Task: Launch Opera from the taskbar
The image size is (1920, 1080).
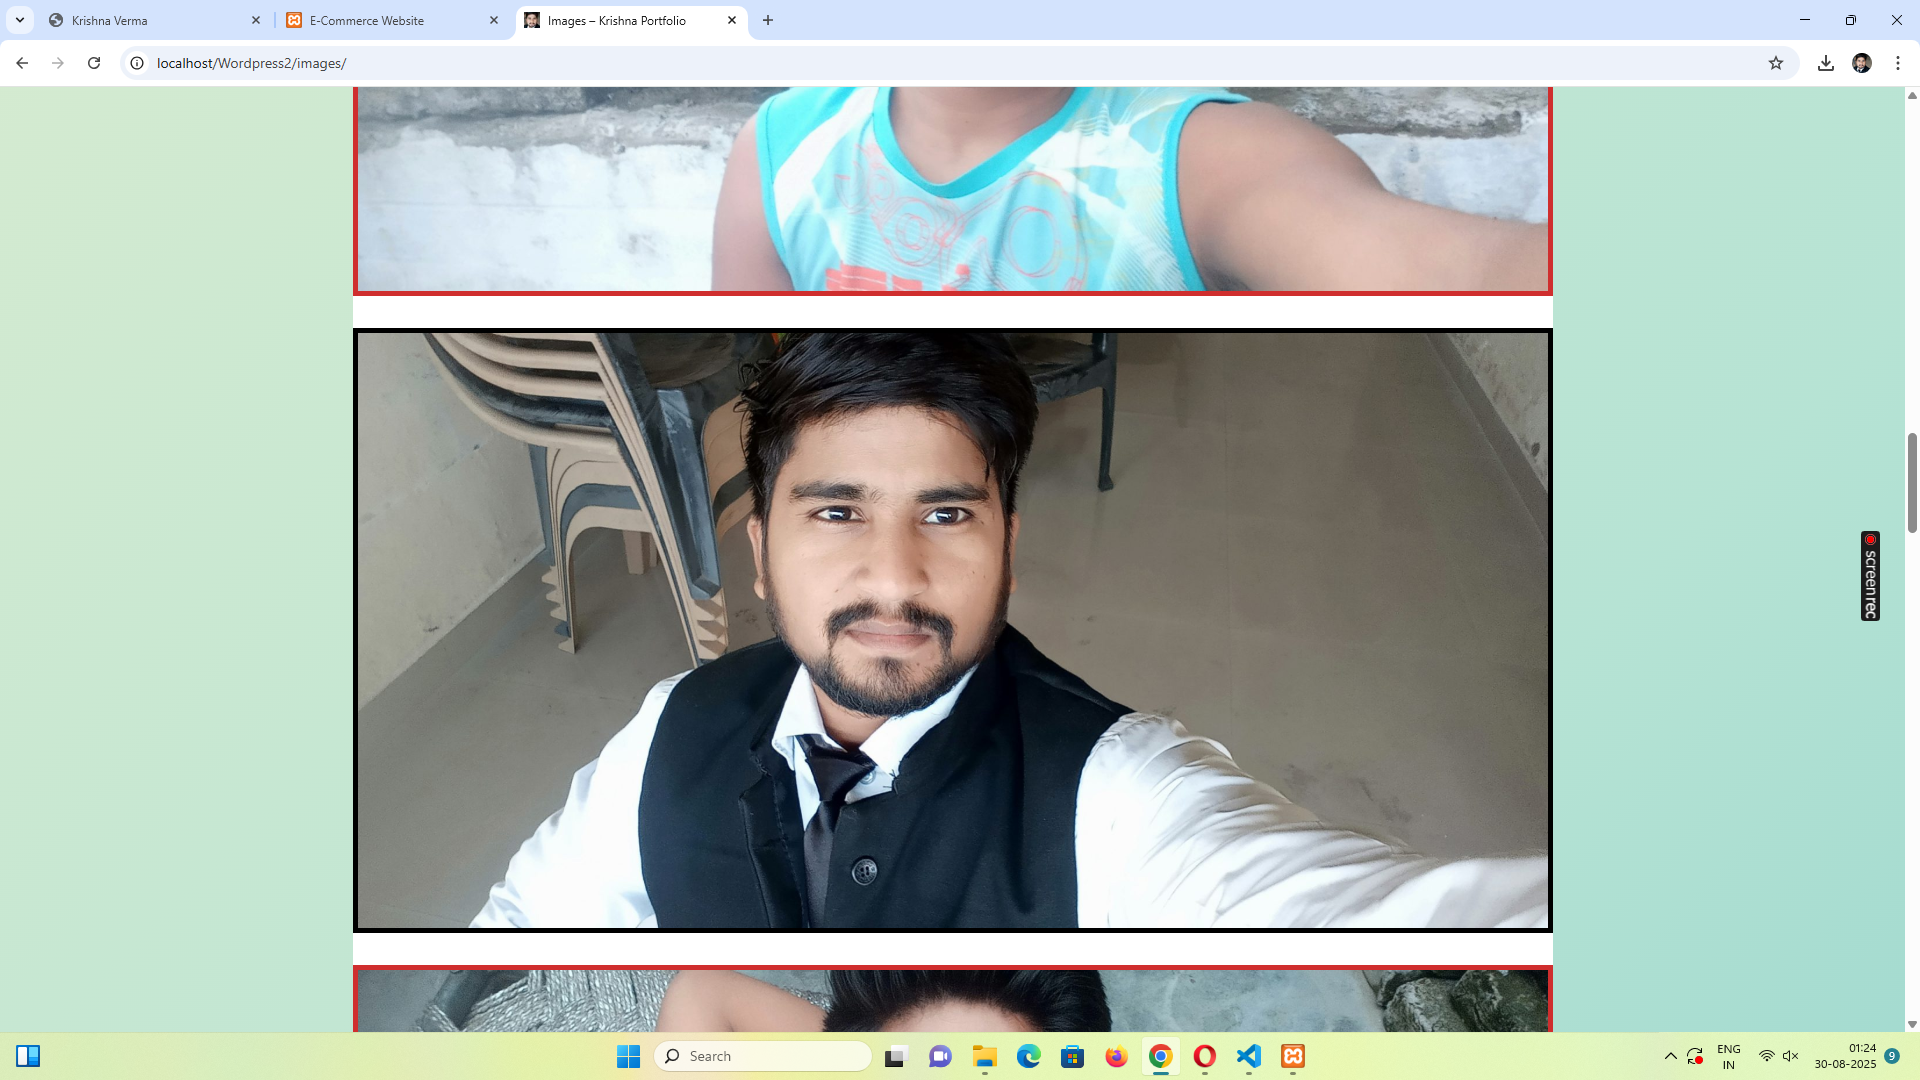Action: pos(1205,1056)
